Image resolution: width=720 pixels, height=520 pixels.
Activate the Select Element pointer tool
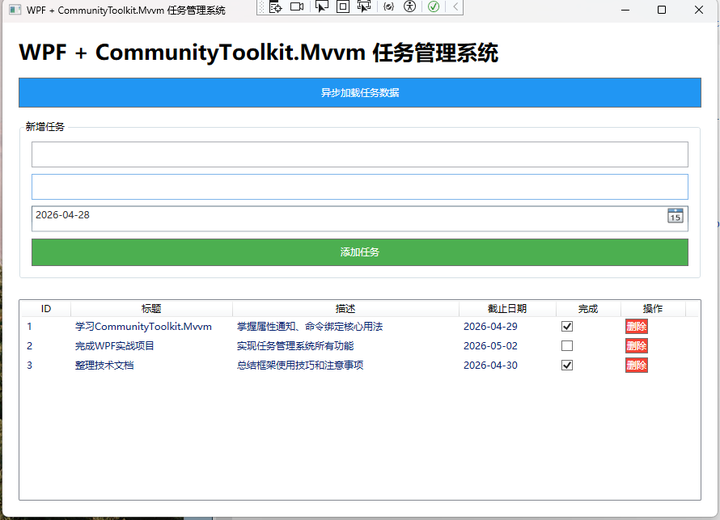tap(321, 6)
